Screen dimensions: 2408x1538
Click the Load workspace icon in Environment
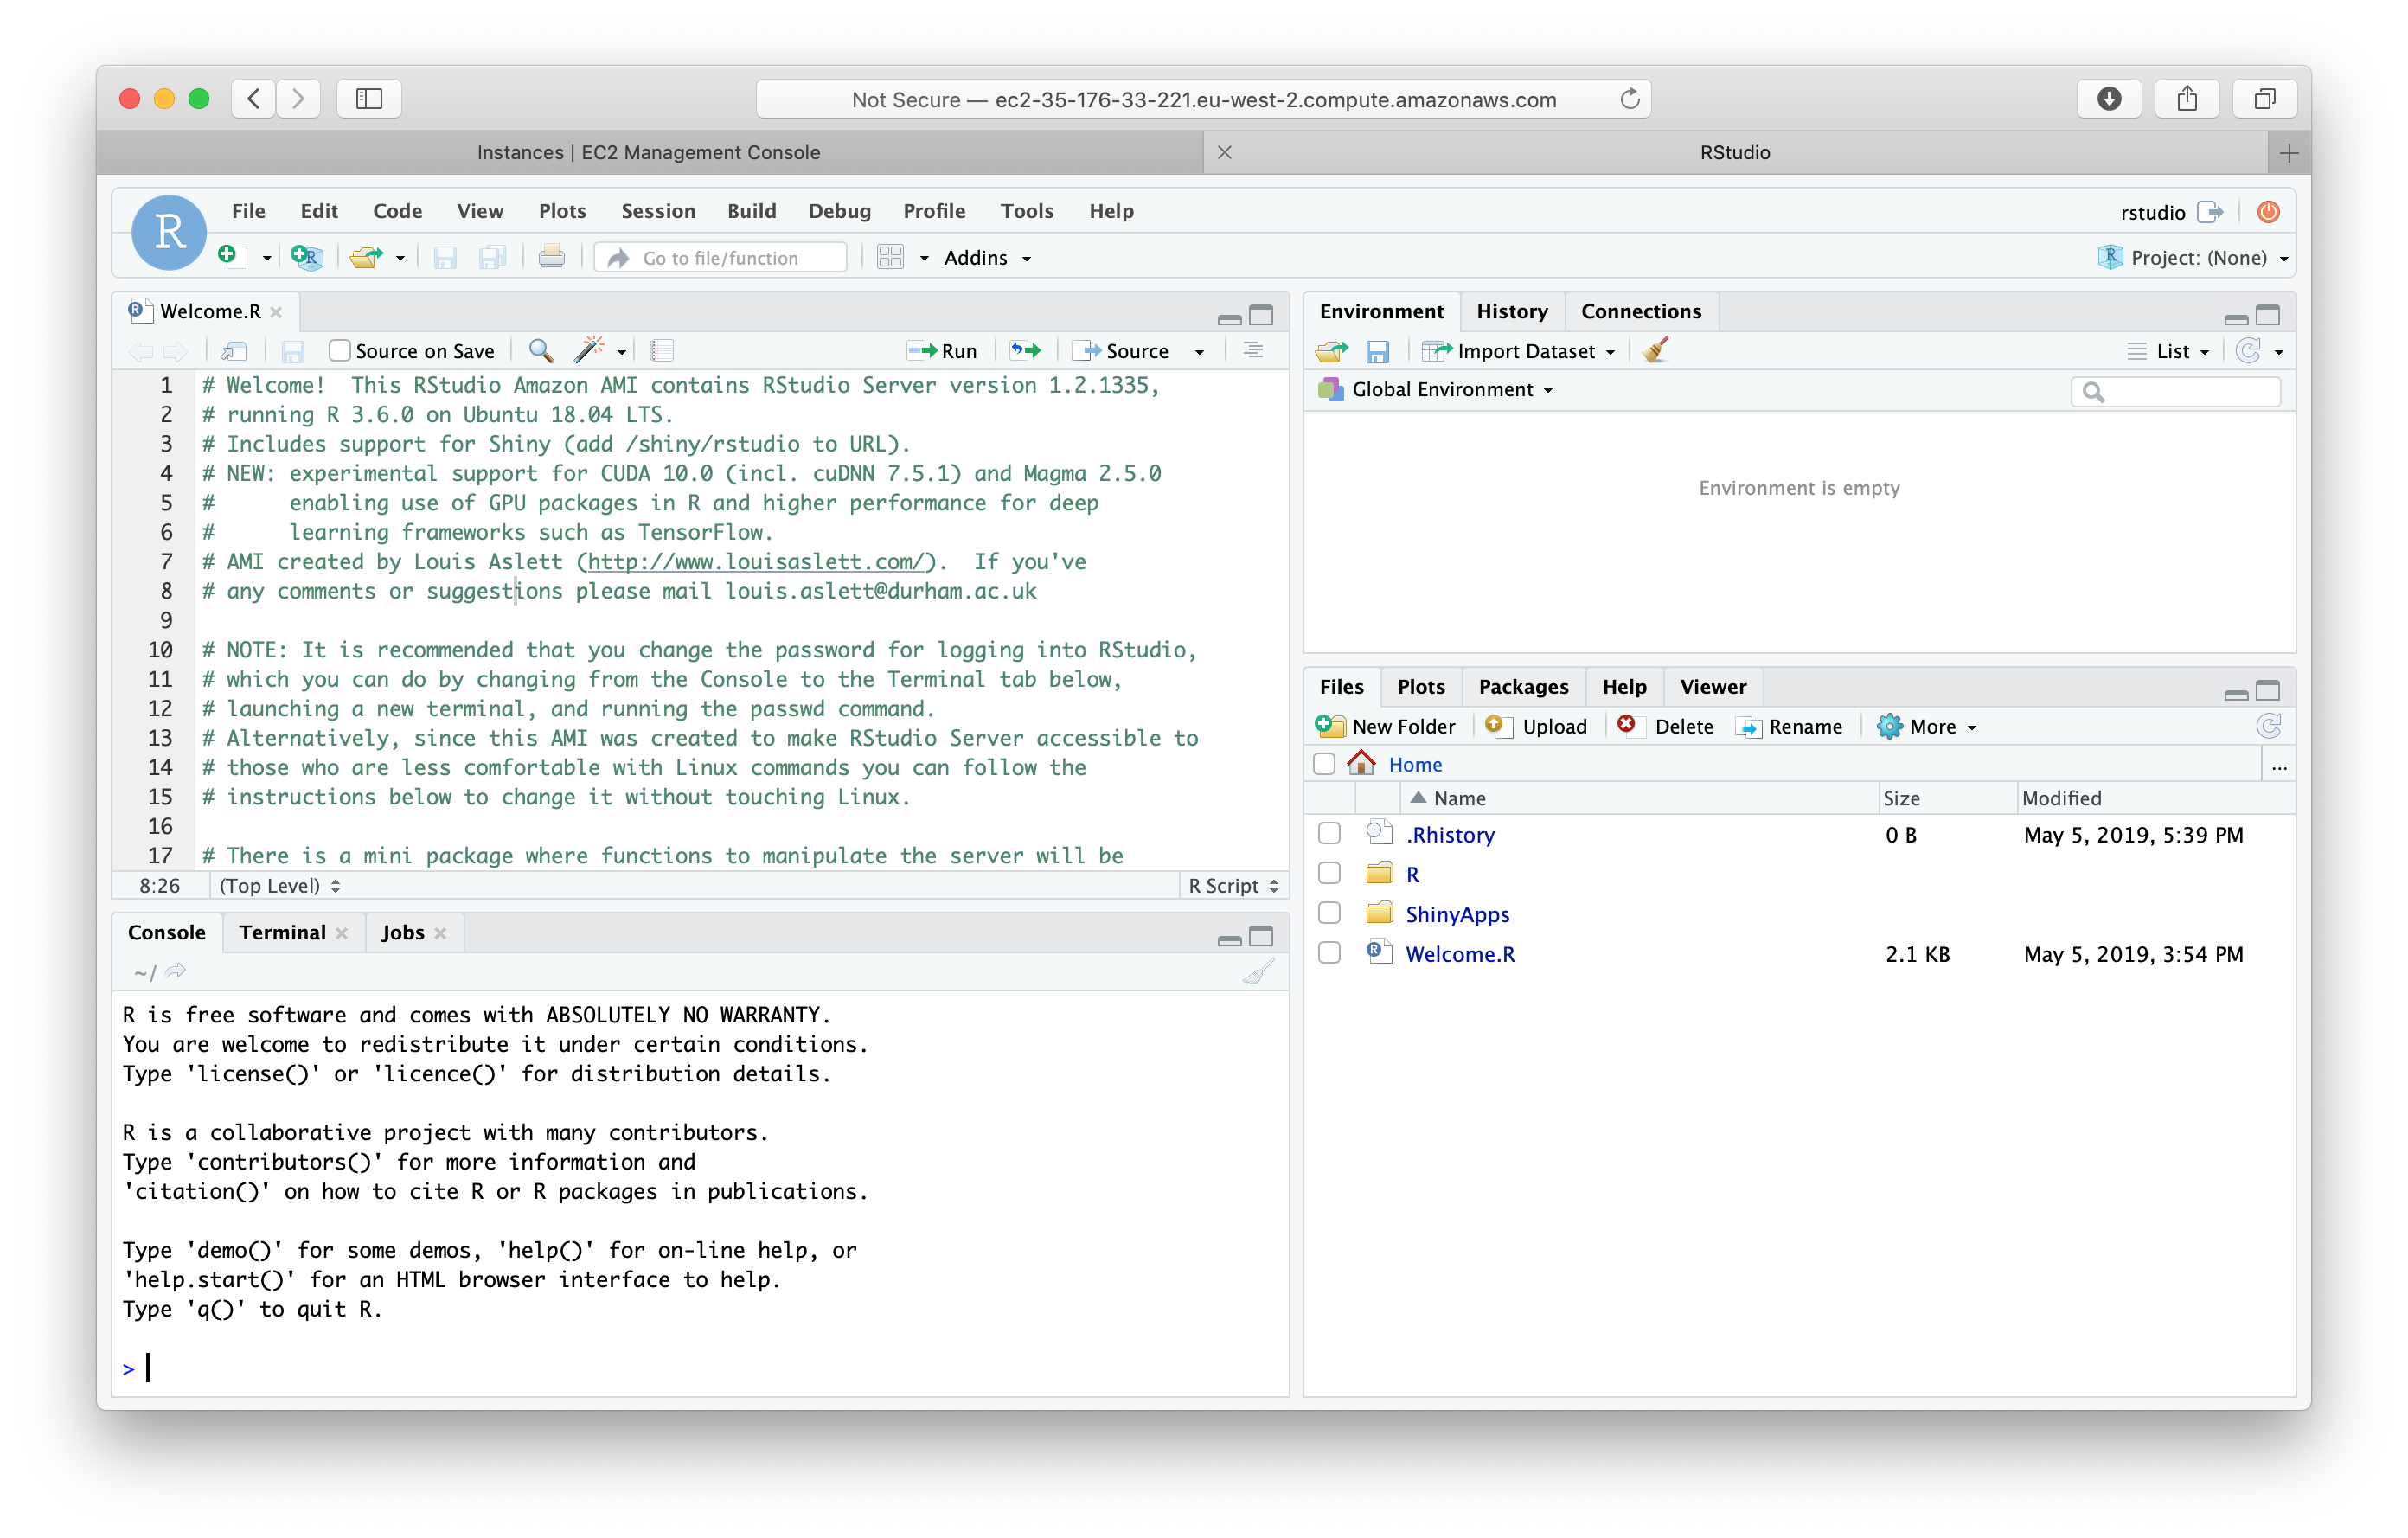tap(1332, 351)
